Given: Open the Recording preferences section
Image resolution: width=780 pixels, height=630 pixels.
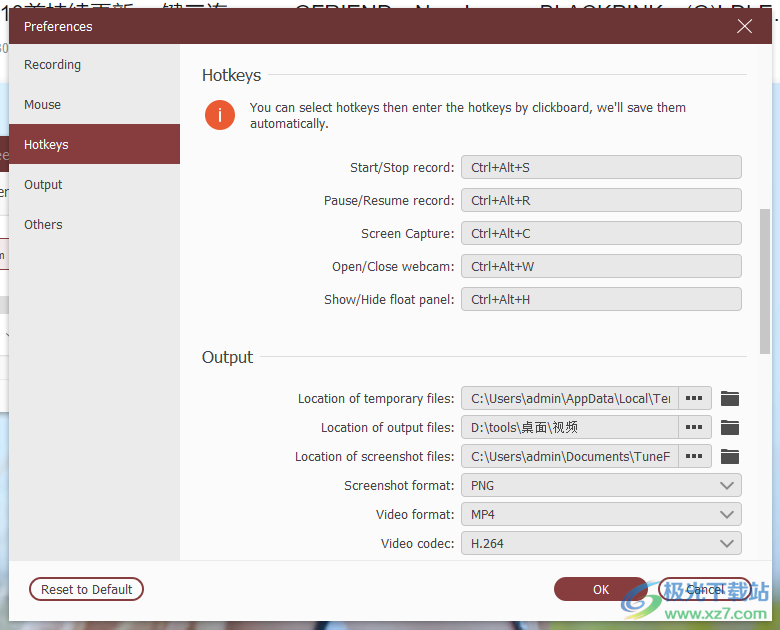Looking at the screenshot, I should (95, 65).
